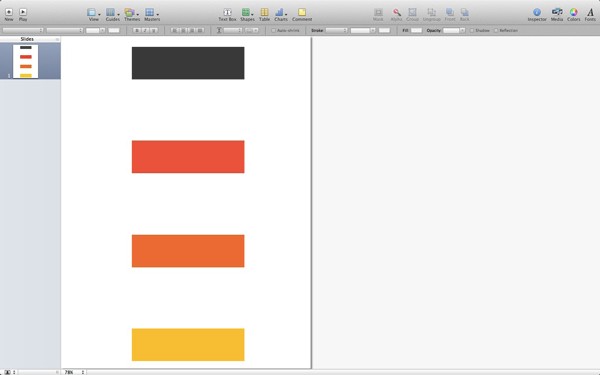
Task: Open the columns dropdown in format bar
Action: tap(251, 30)
